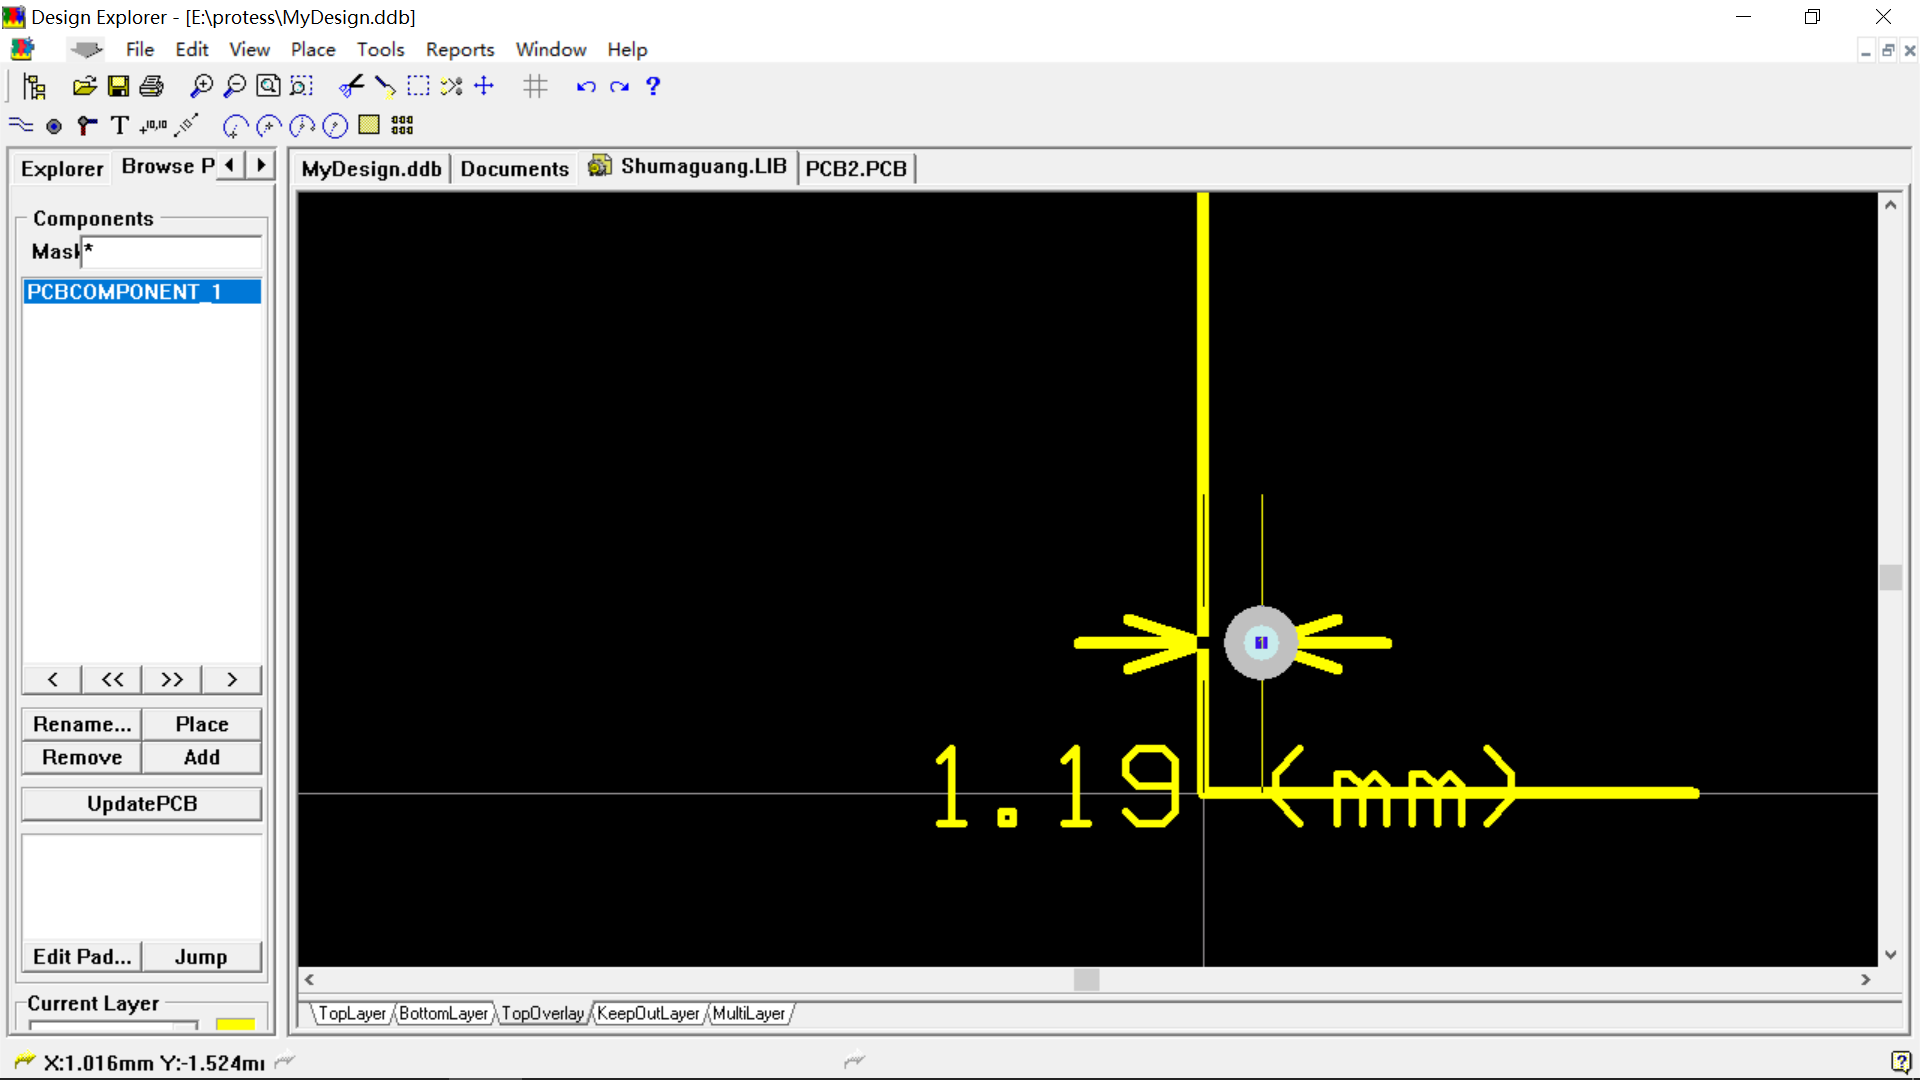The width and height of the screenshot is (1920, 1080).
Task: Click the Place button for PCBCOMPONENT_1
Action: [202, 724]
